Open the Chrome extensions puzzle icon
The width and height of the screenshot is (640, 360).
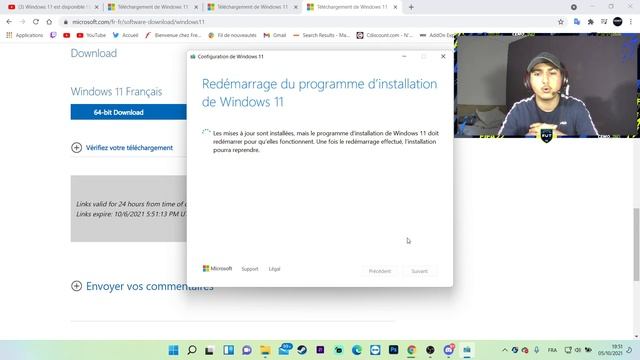pos(591,22)
